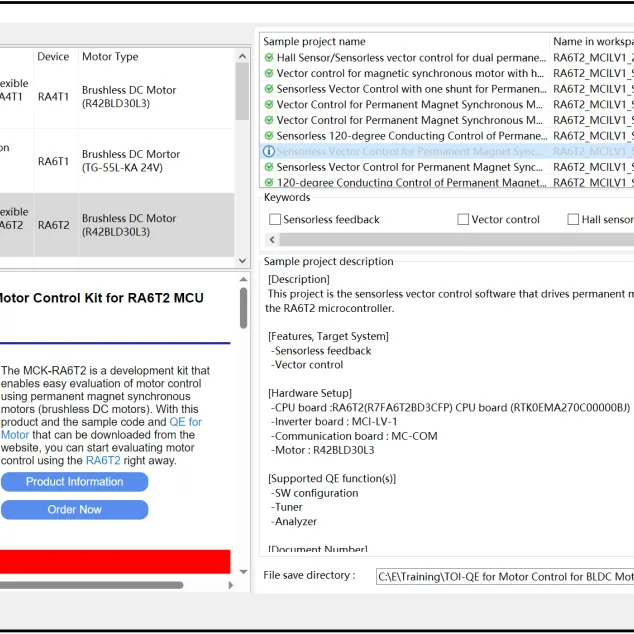Select the highlighted Sensorless Vector Control project row

coord(447,151)
